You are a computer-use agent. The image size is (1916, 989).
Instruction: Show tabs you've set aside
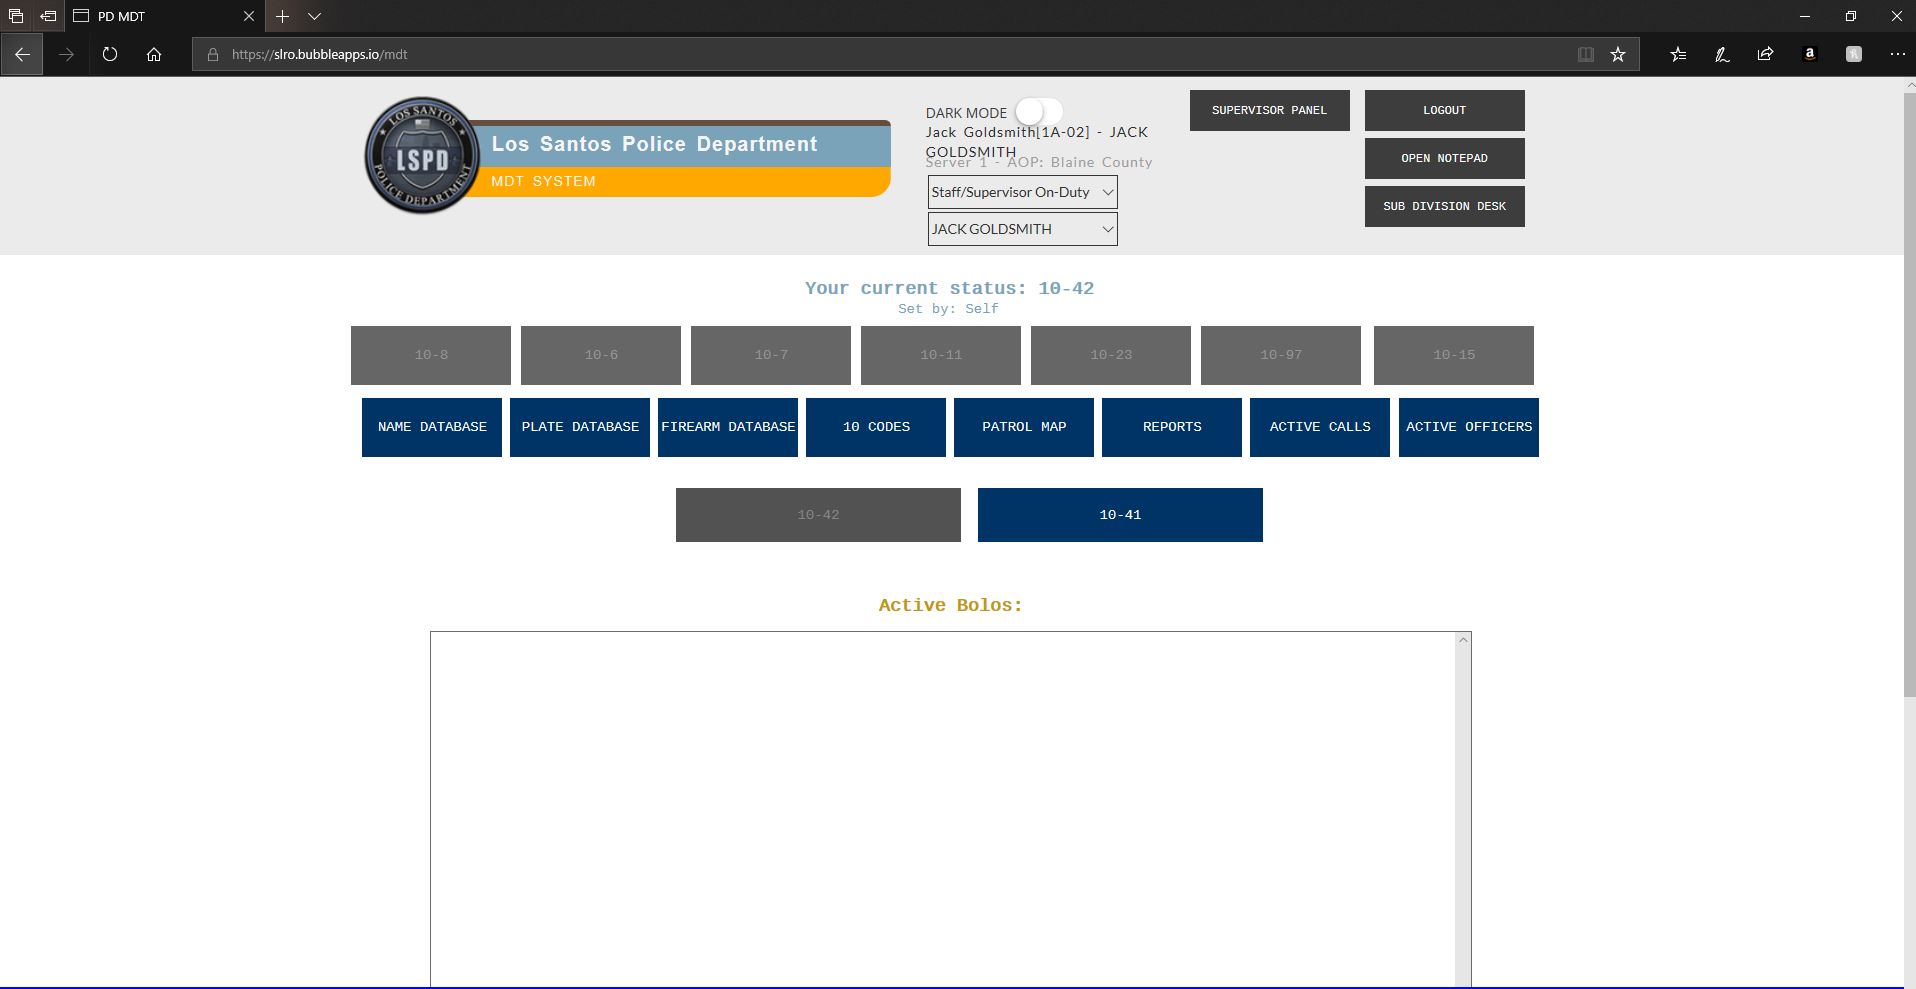(x=15, y=16)
